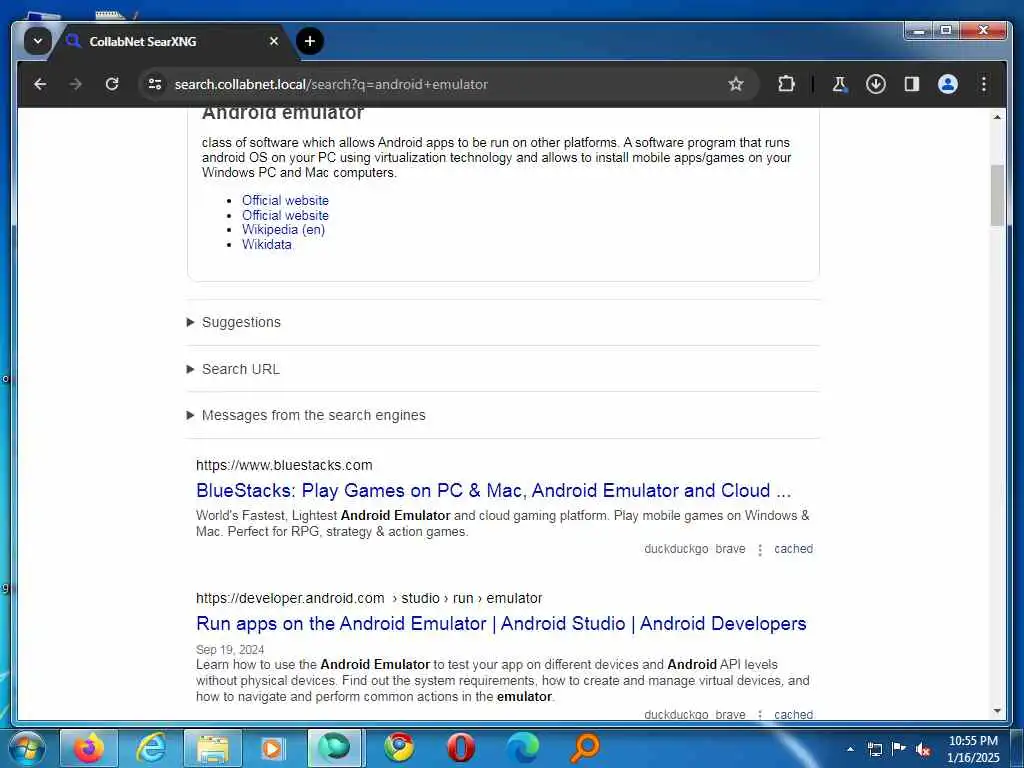Launch Microsoft Edge from the taskbar
Screen dimensions: 1024x768
click(x=522, y=748)
